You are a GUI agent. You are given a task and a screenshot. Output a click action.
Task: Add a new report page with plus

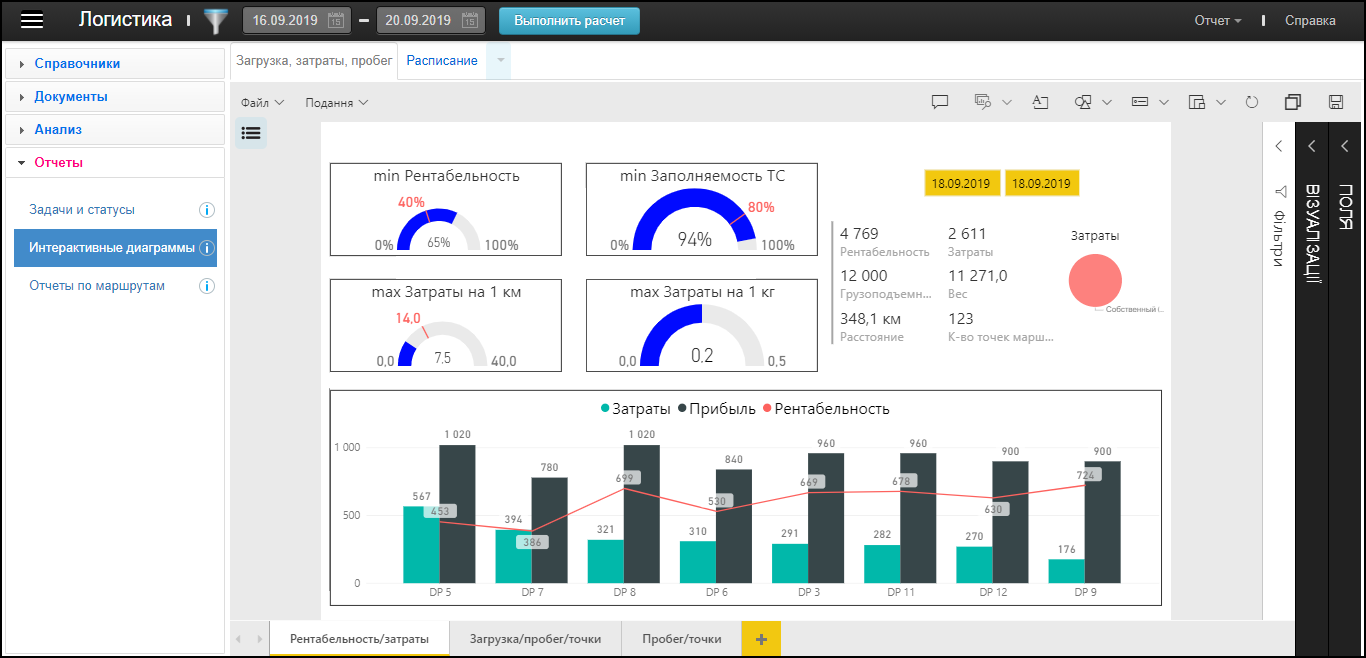[761, 639]
